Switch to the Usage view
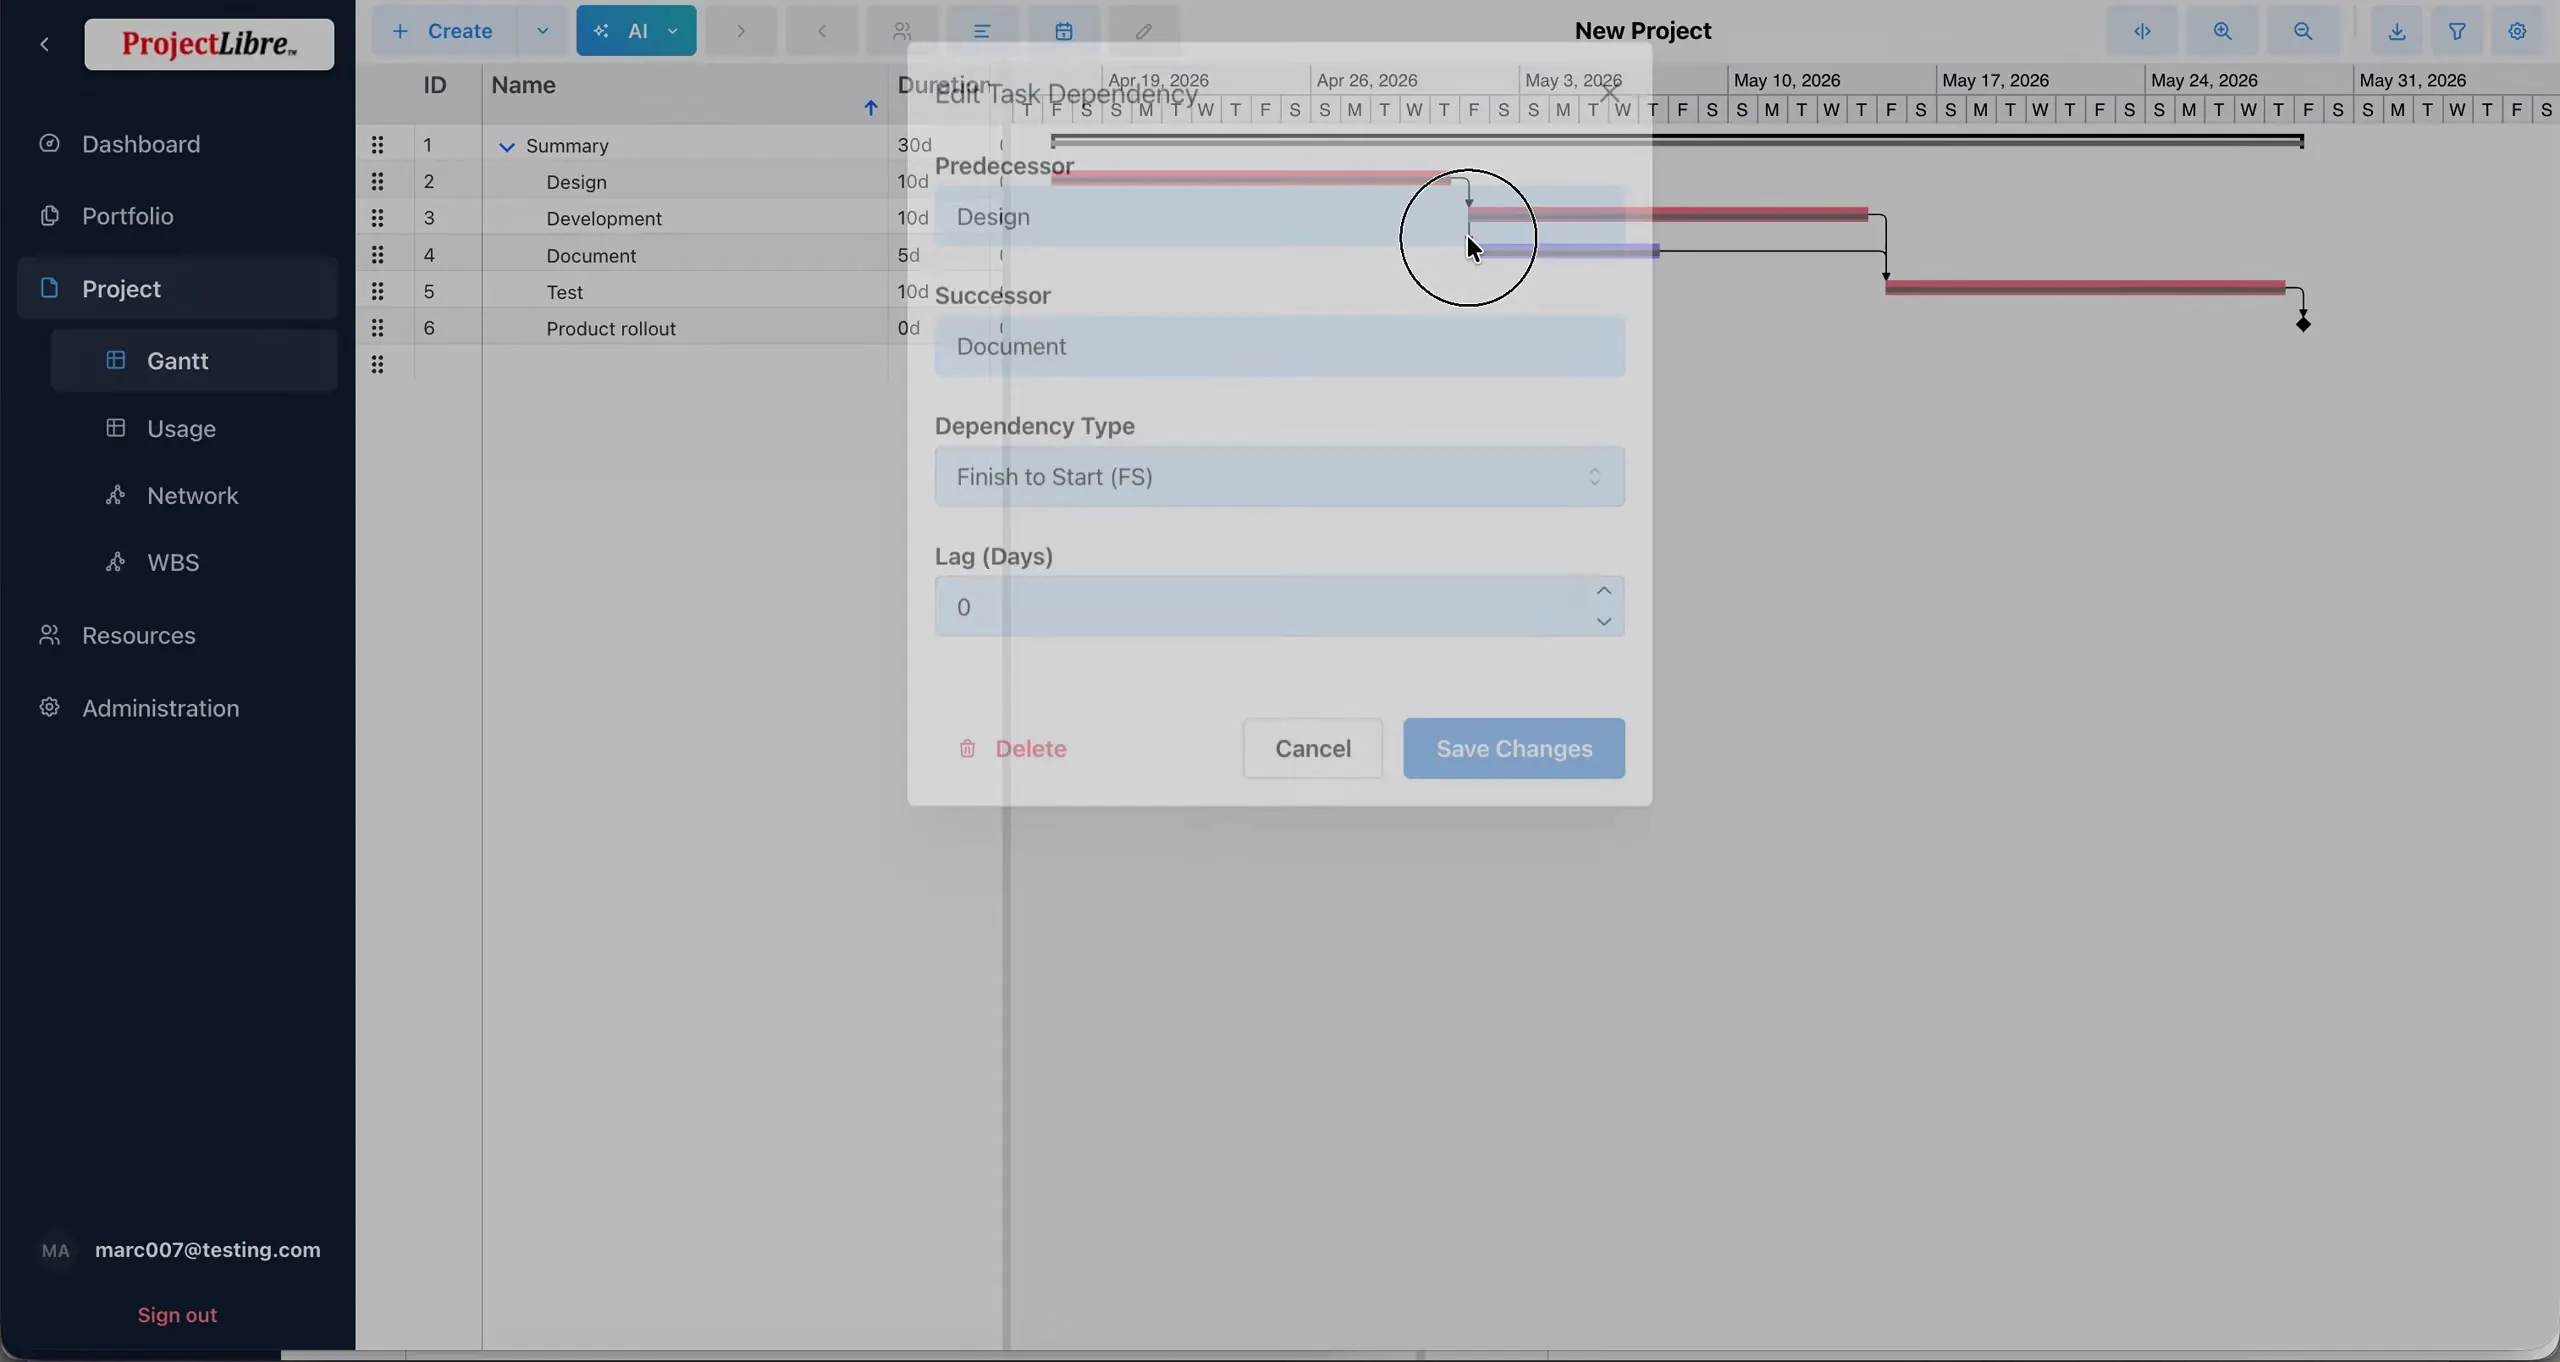Image resolution: width=2560 pixels, height=1362 pixels. (181, 429)
